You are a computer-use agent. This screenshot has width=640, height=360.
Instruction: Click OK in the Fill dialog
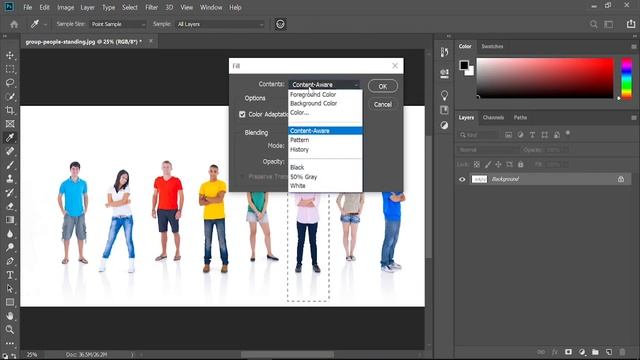(382, 86)
